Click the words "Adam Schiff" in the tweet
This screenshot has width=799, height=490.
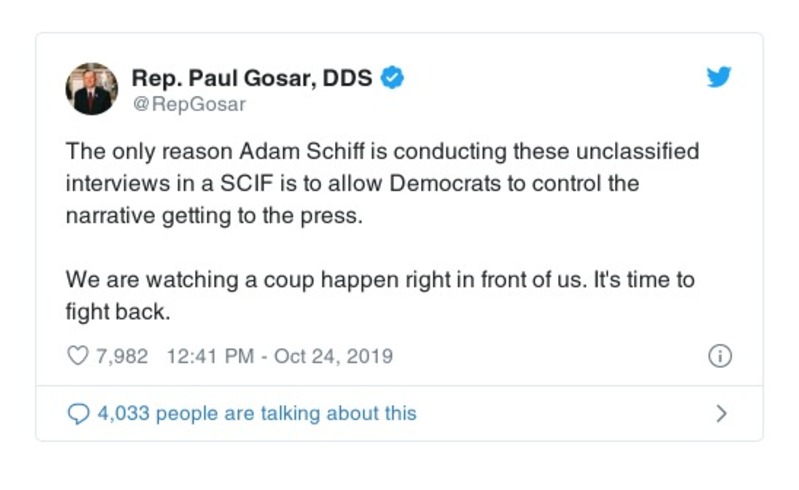click(289, 153)
